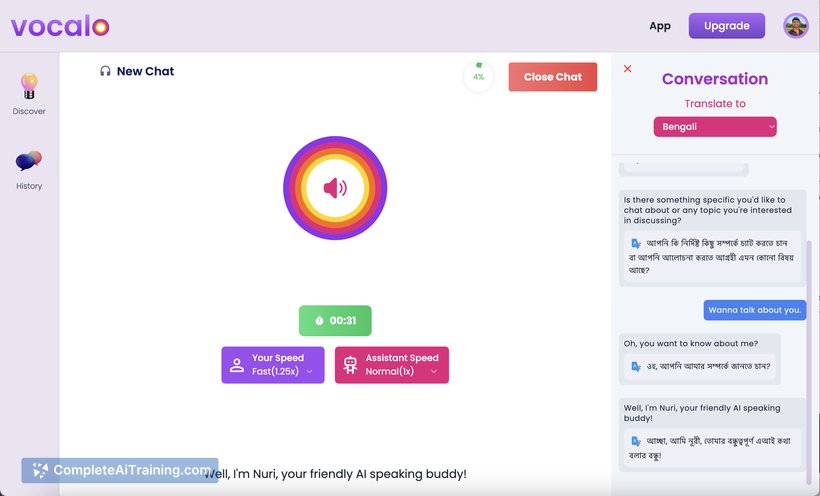Click translate icon under 'Oh, you want to know'
The image size is (820, 496).
tap(636, 366)
